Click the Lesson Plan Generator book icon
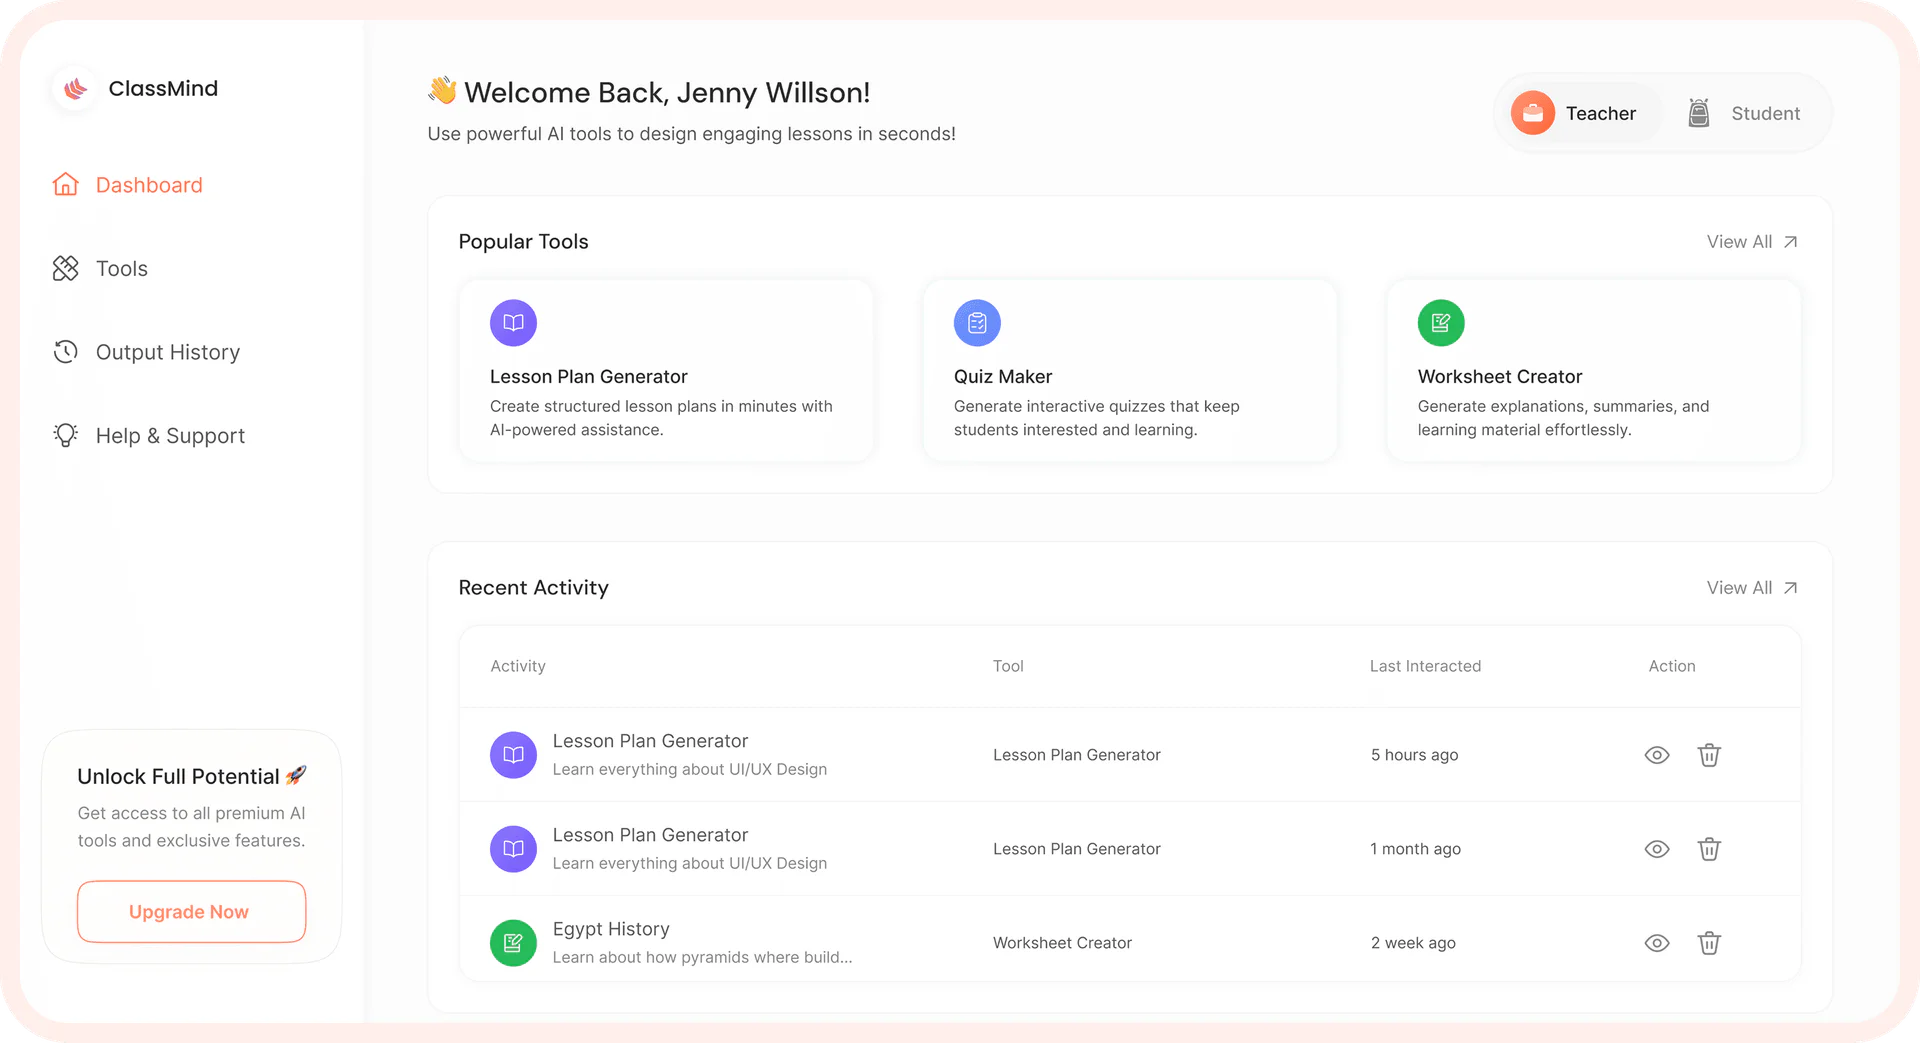The height and width of the screenshot is (1043, 1920). (512, 322)
